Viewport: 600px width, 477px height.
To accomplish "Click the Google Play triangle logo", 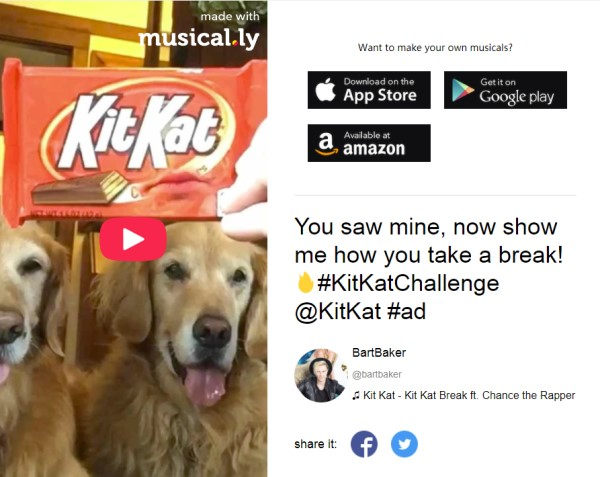I will pos(462,90).
